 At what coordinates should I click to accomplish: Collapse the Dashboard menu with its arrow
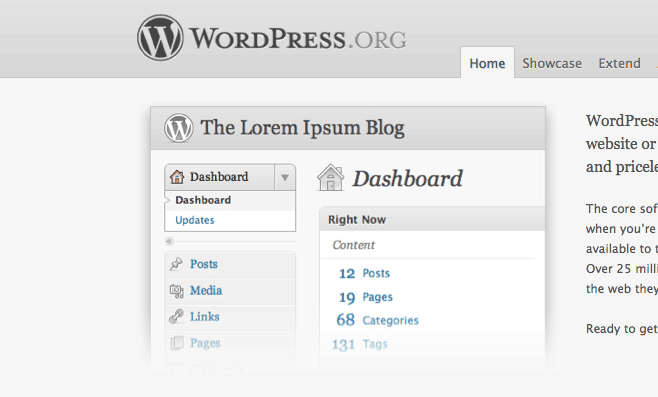coord(285,178)
